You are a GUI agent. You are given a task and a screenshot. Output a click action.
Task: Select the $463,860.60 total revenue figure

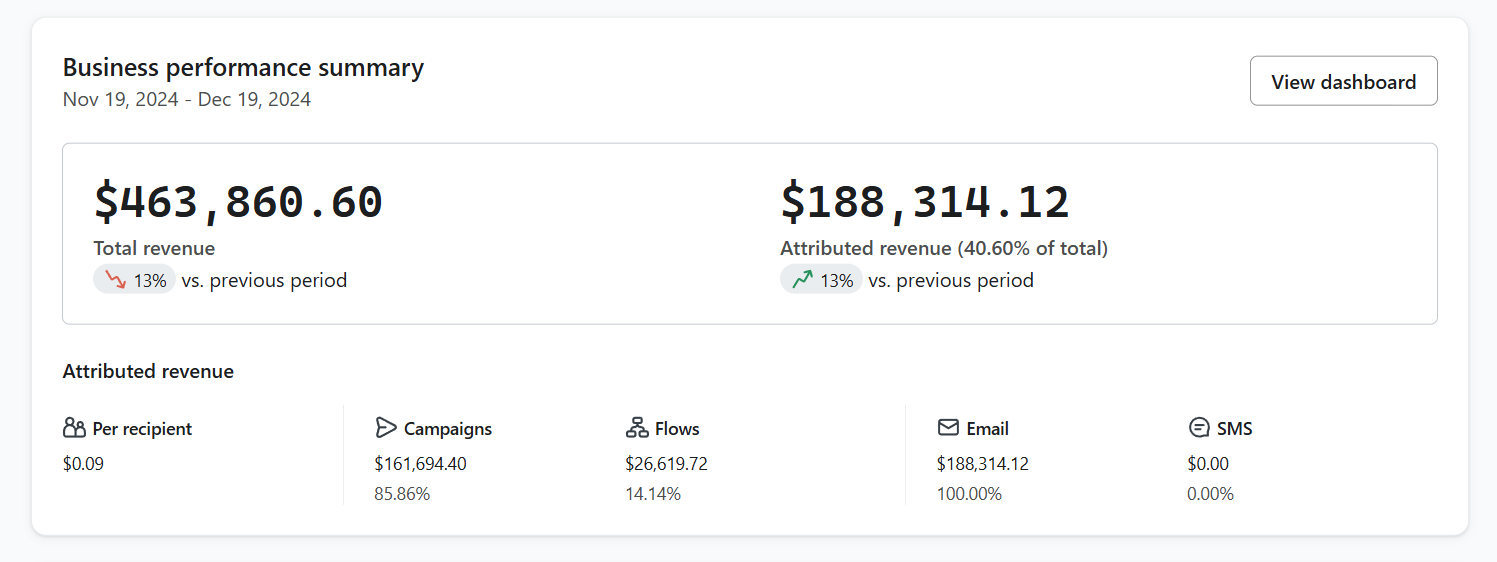(x=238, y=202)
